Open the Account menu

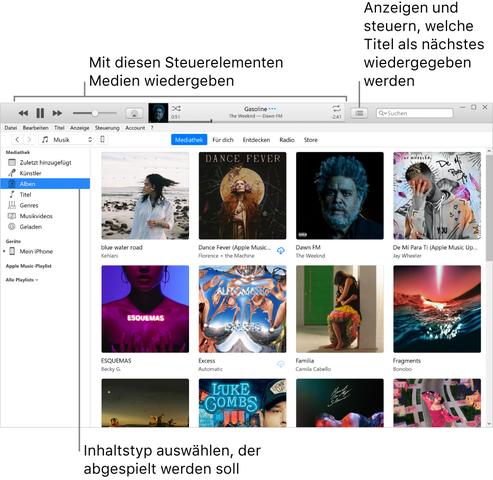(x=135, y=128)
